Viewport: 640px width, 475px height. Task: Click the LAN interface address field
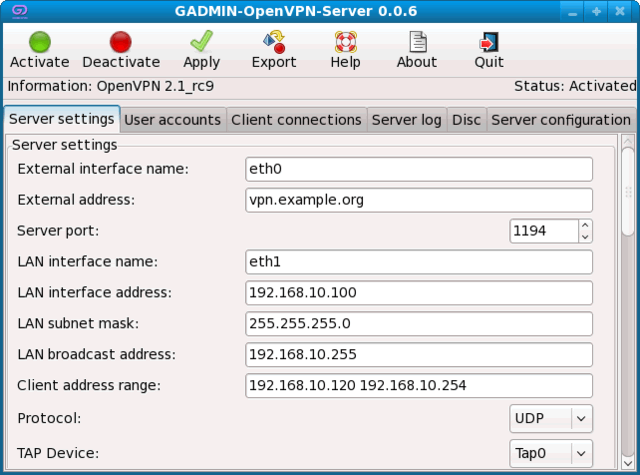click(419, 293)
